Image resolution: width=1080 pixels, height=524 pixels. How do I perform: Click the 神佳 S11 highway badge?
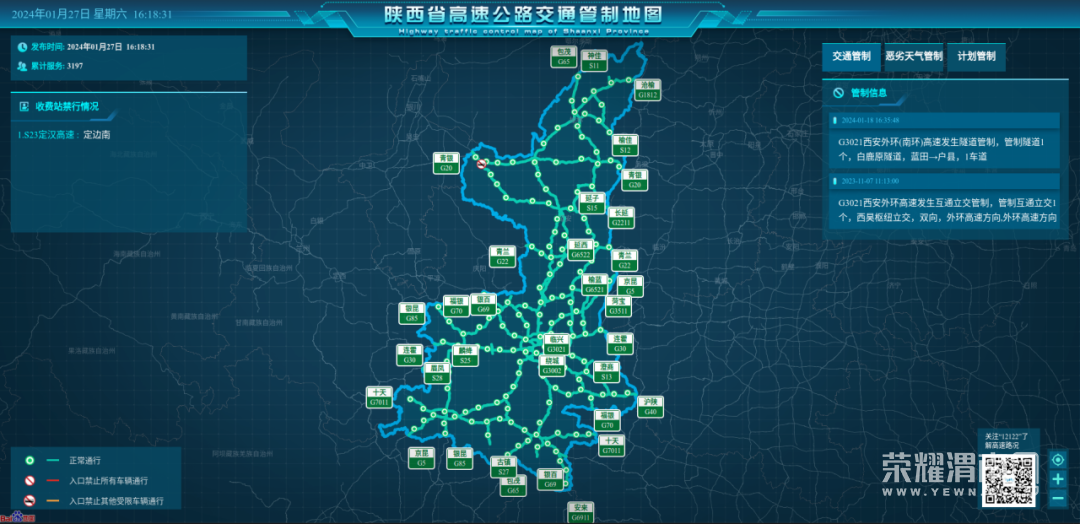594,61
